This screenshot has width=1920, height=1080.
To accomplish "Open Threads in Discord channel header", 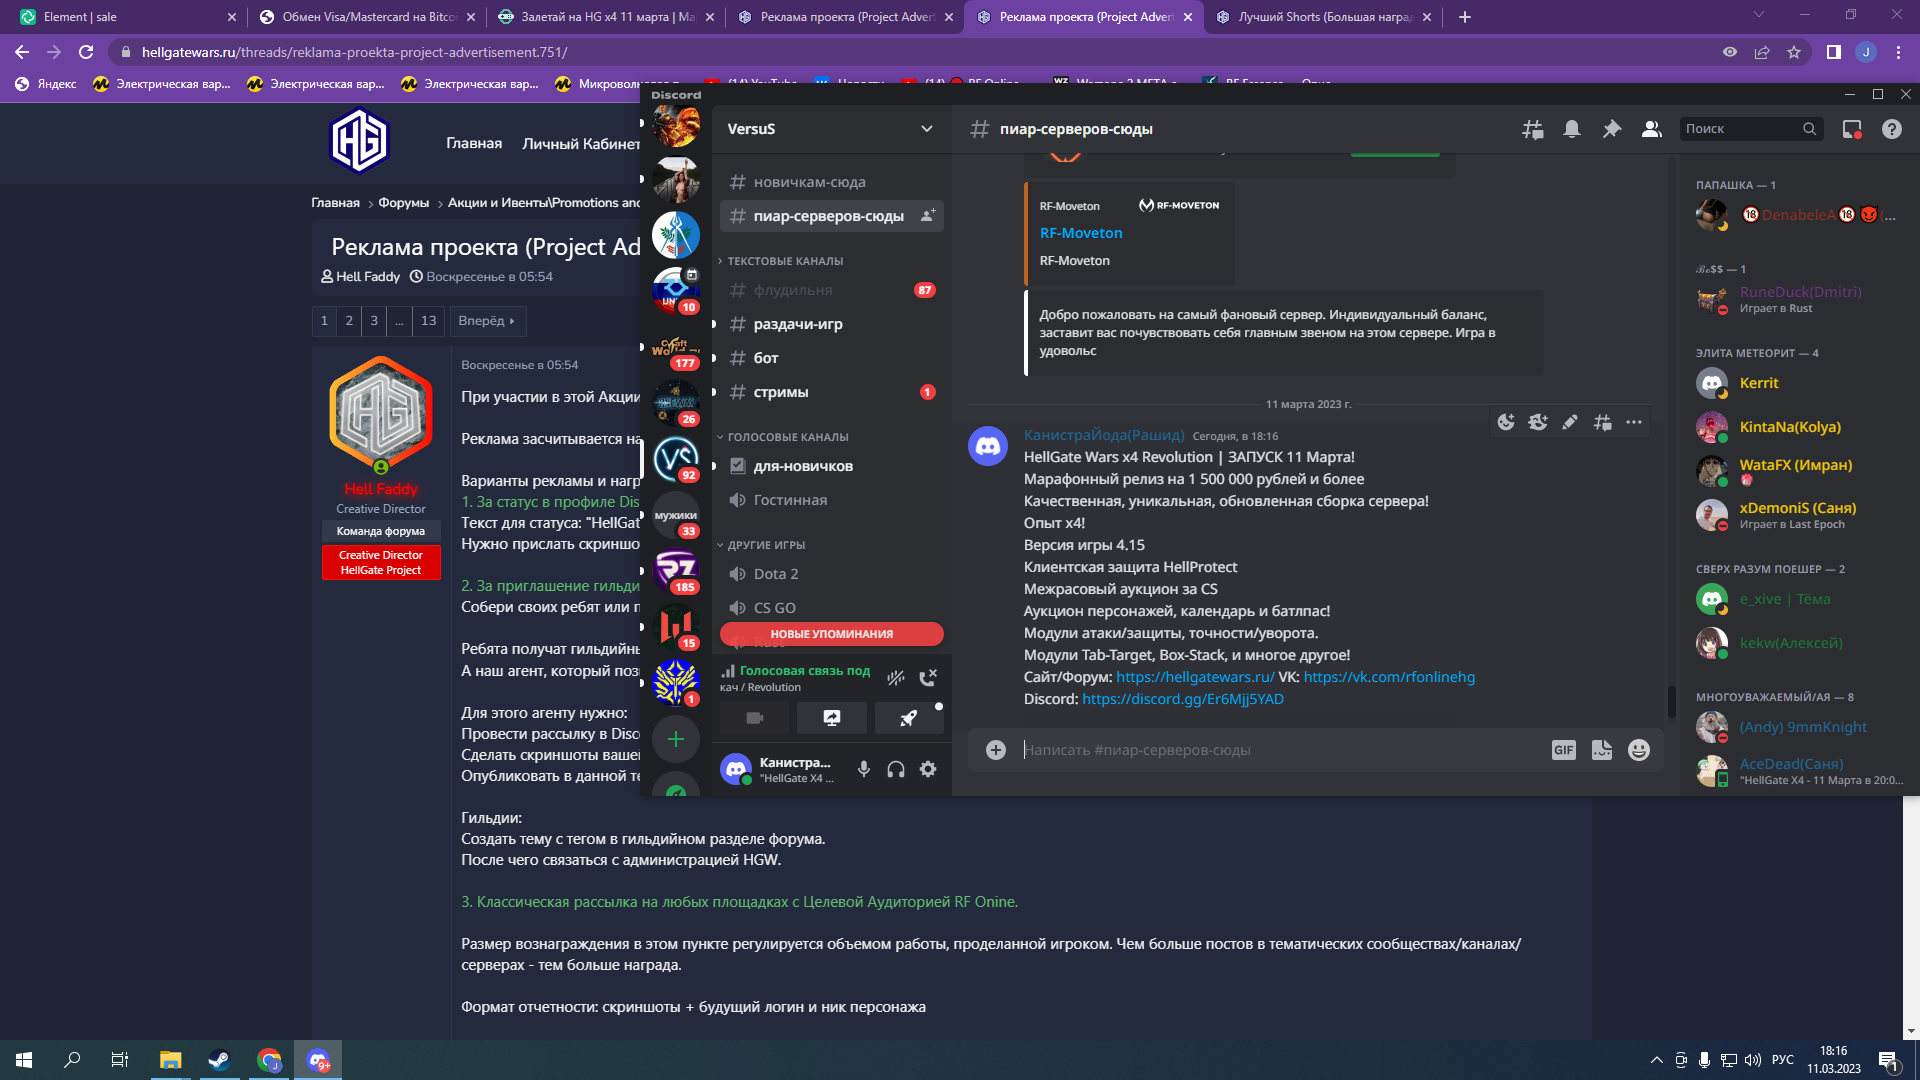I will pos(1532,129).
